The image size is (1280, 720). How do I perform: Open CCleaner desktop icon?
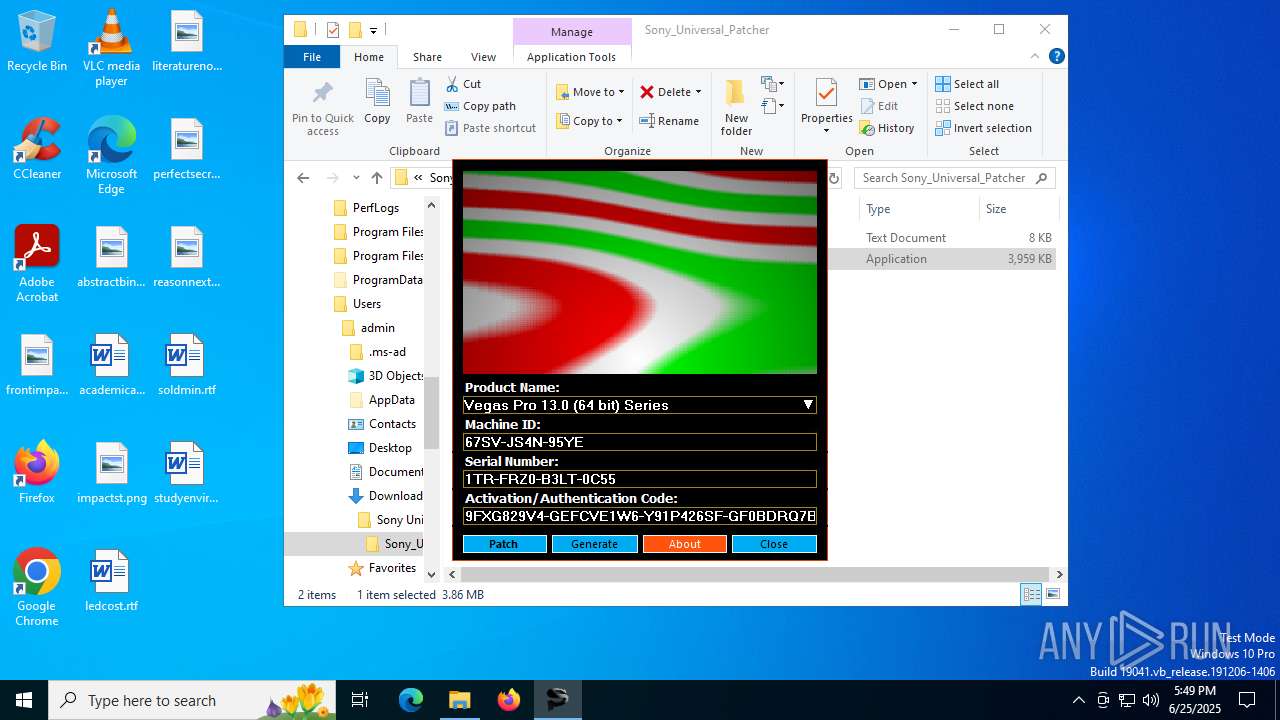pyautogui.click(x=37, y=148)
